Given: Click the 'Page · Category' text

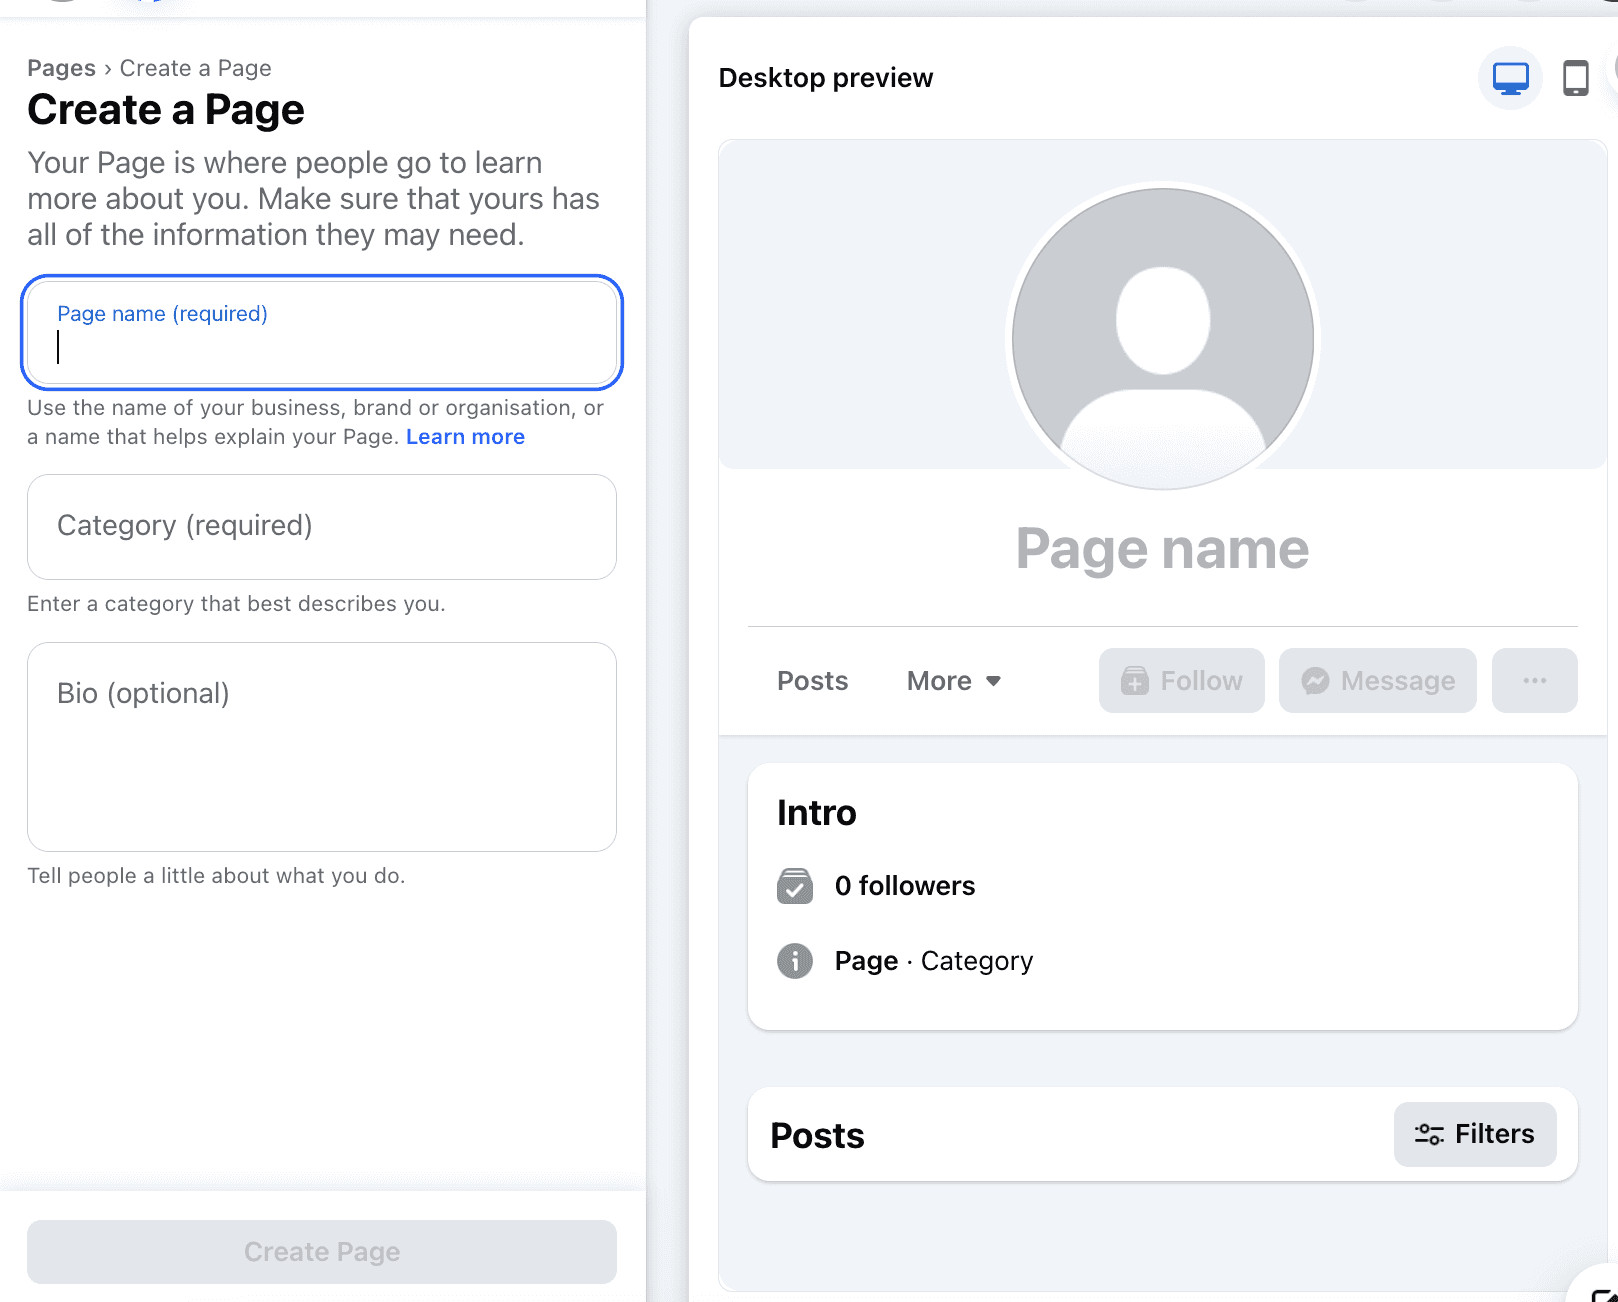Looking at the screenshot, I should tap(934, 961).
